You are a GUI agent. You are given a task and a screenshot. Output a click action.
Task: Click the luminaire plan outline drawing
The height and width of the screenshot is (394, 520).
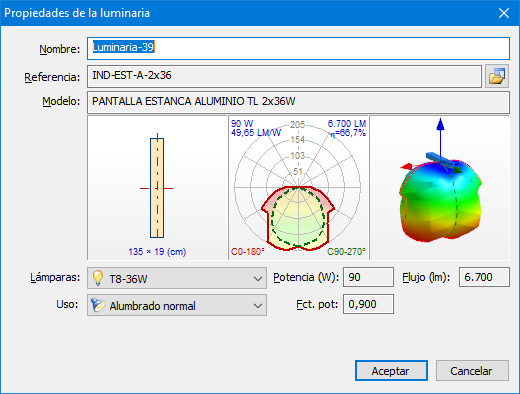157,188
